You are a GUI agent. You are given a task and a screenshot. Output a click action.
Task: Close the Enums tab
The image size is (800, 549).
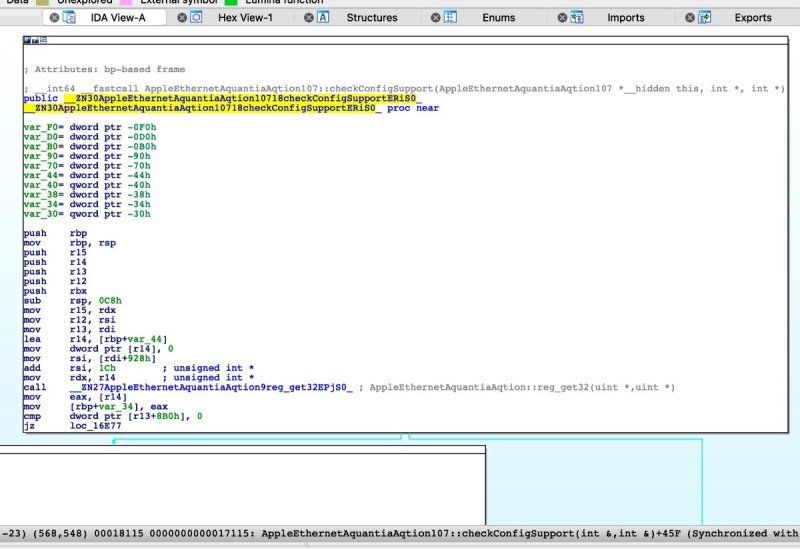(435, 18)
